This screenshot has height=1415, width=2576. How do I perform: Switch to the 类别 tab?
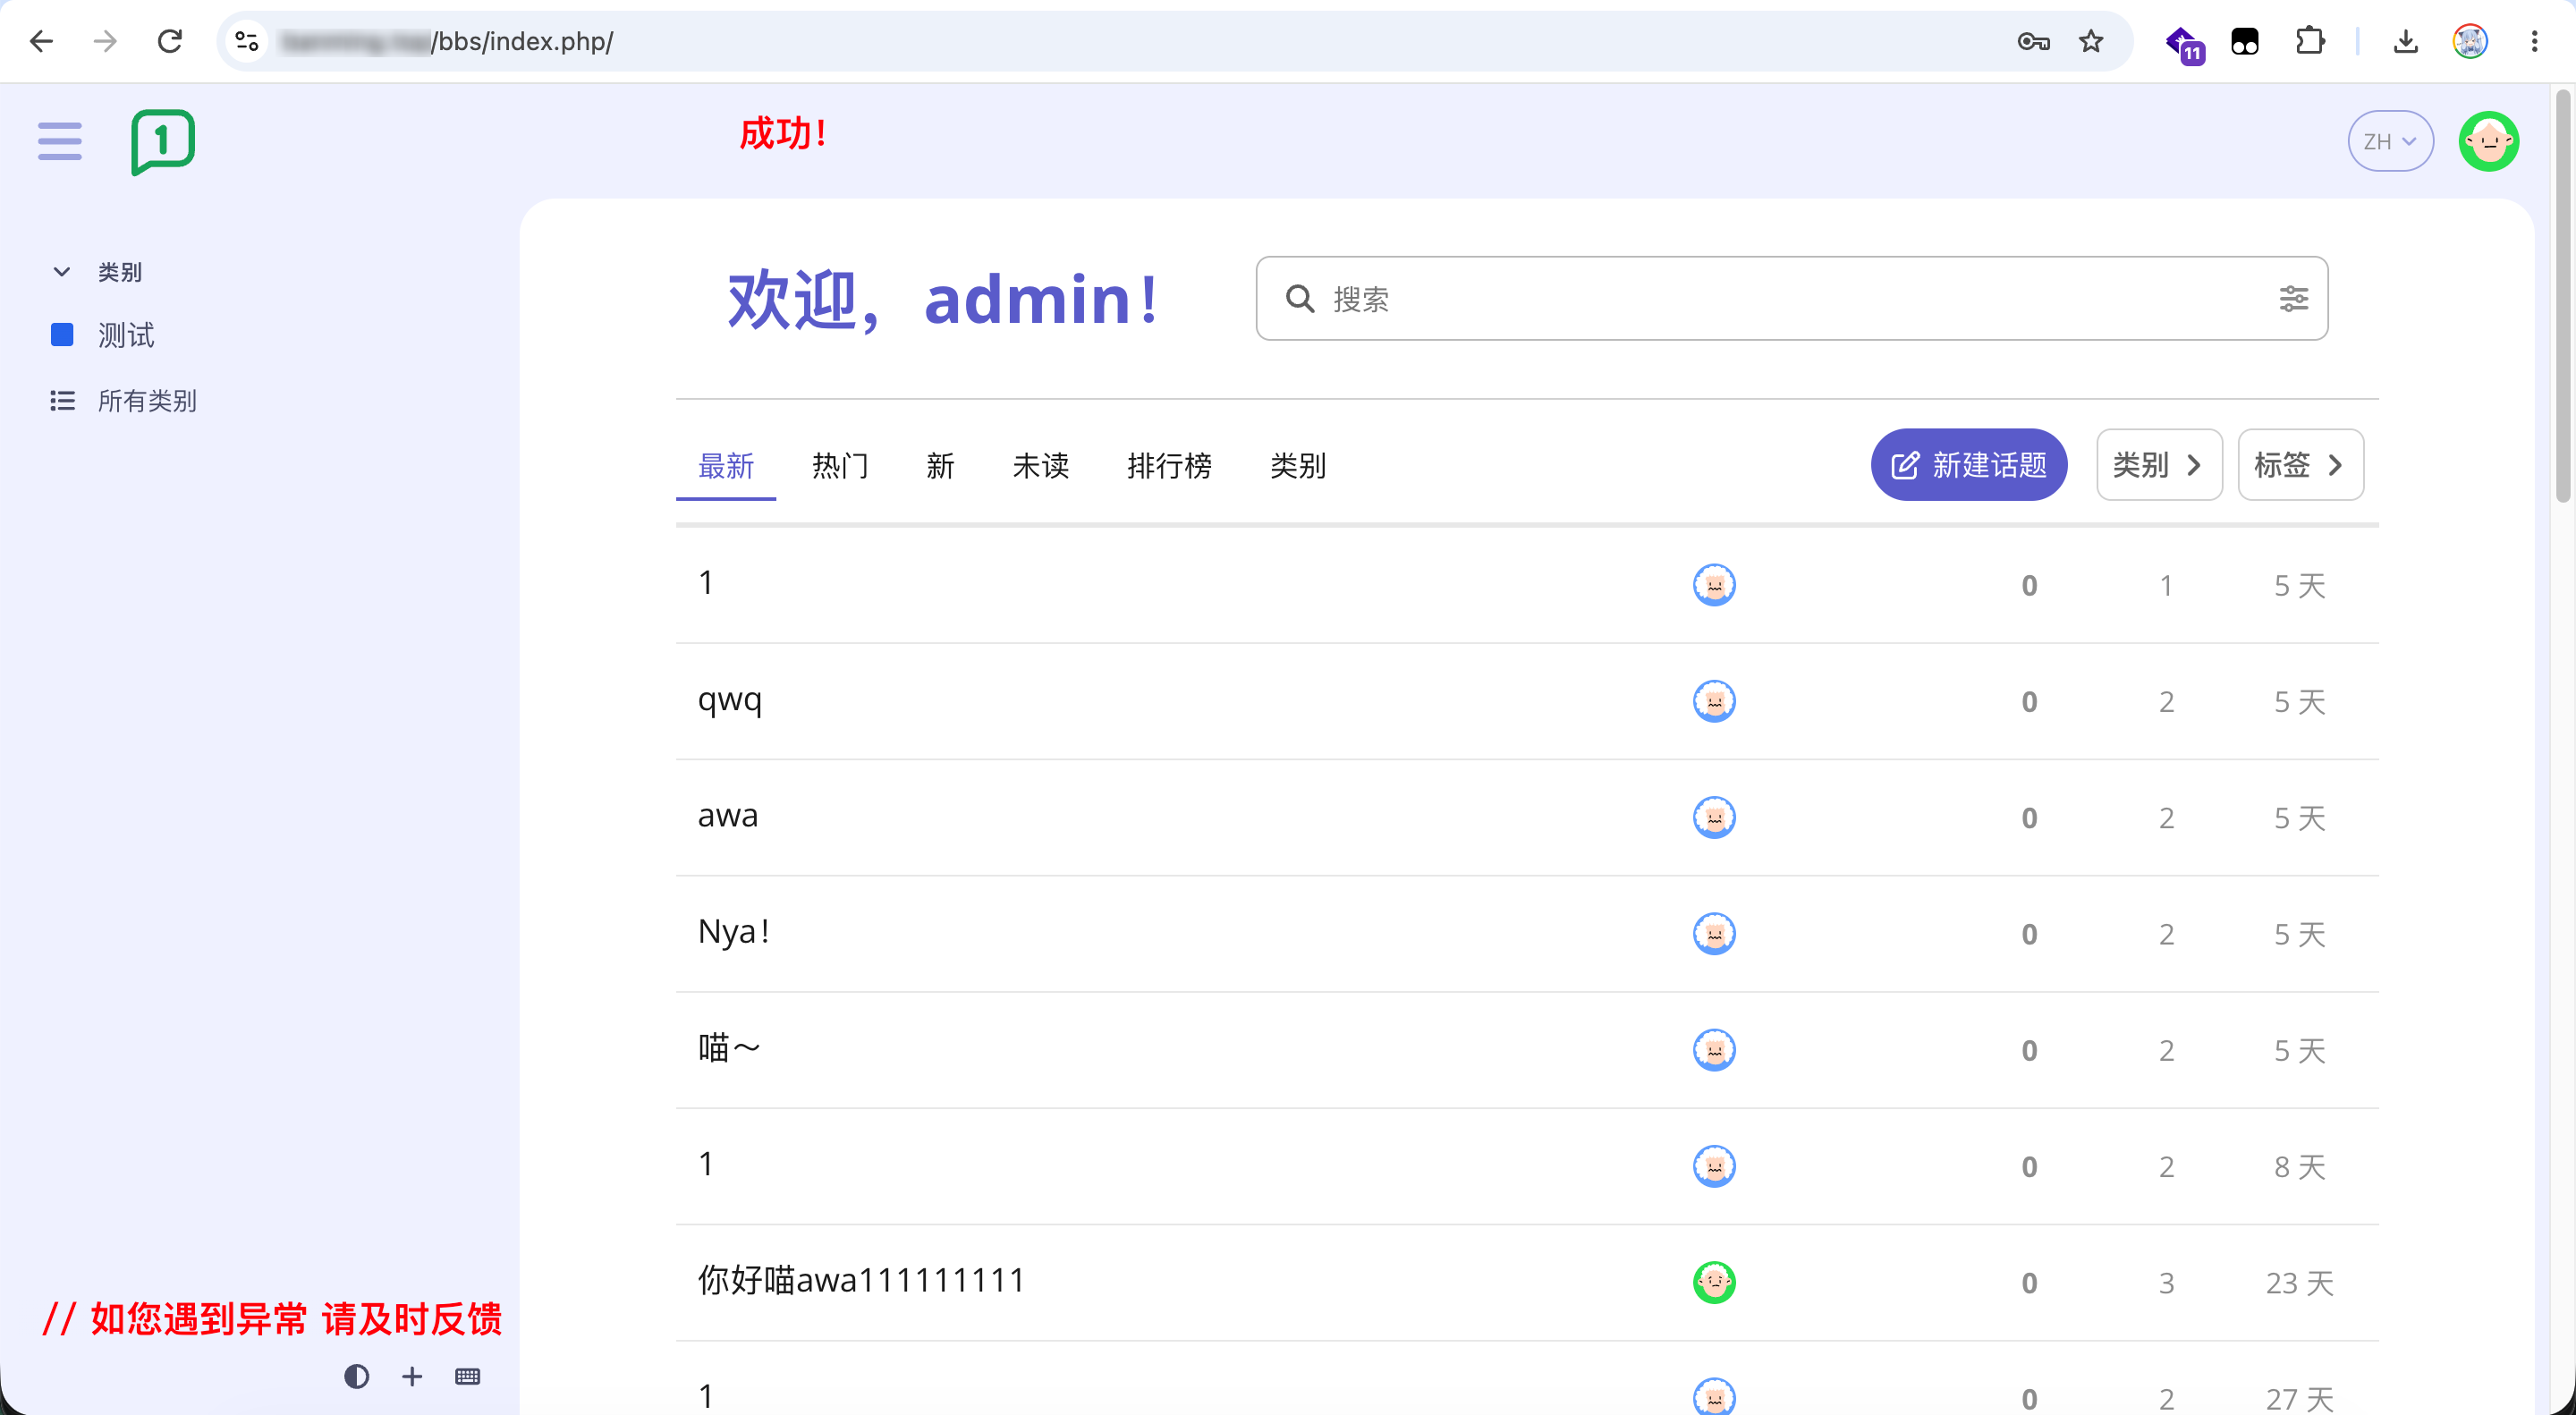tap(1298, 465)
